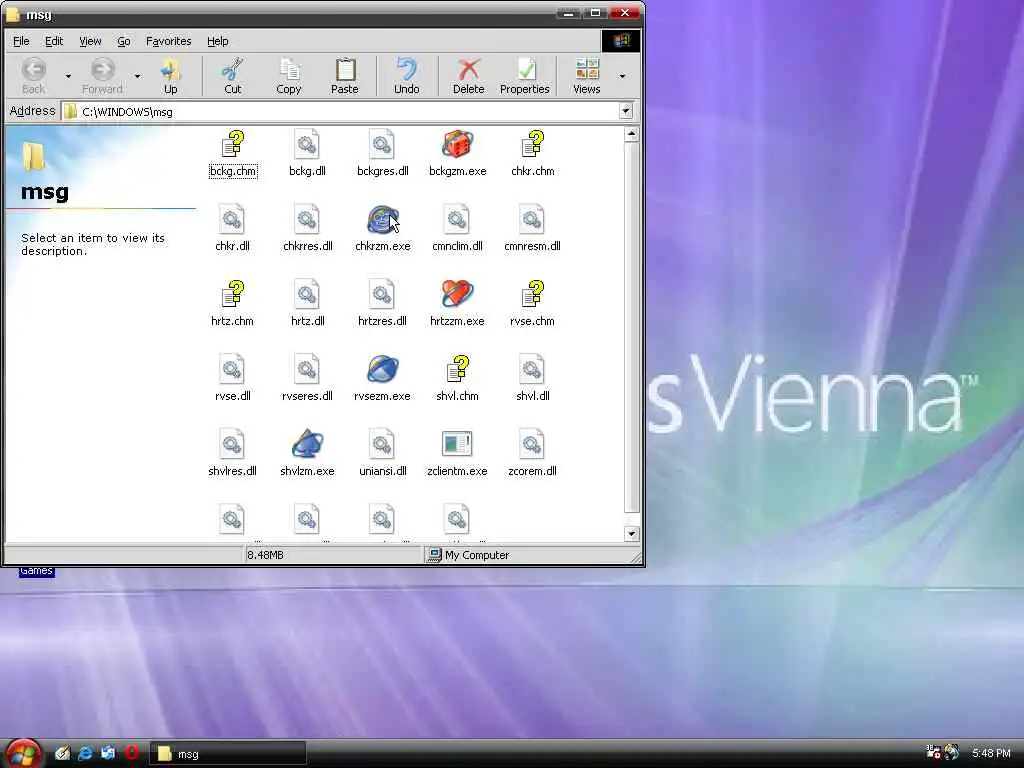Open the Back history dropdown arrow

[x=68, y=76]
